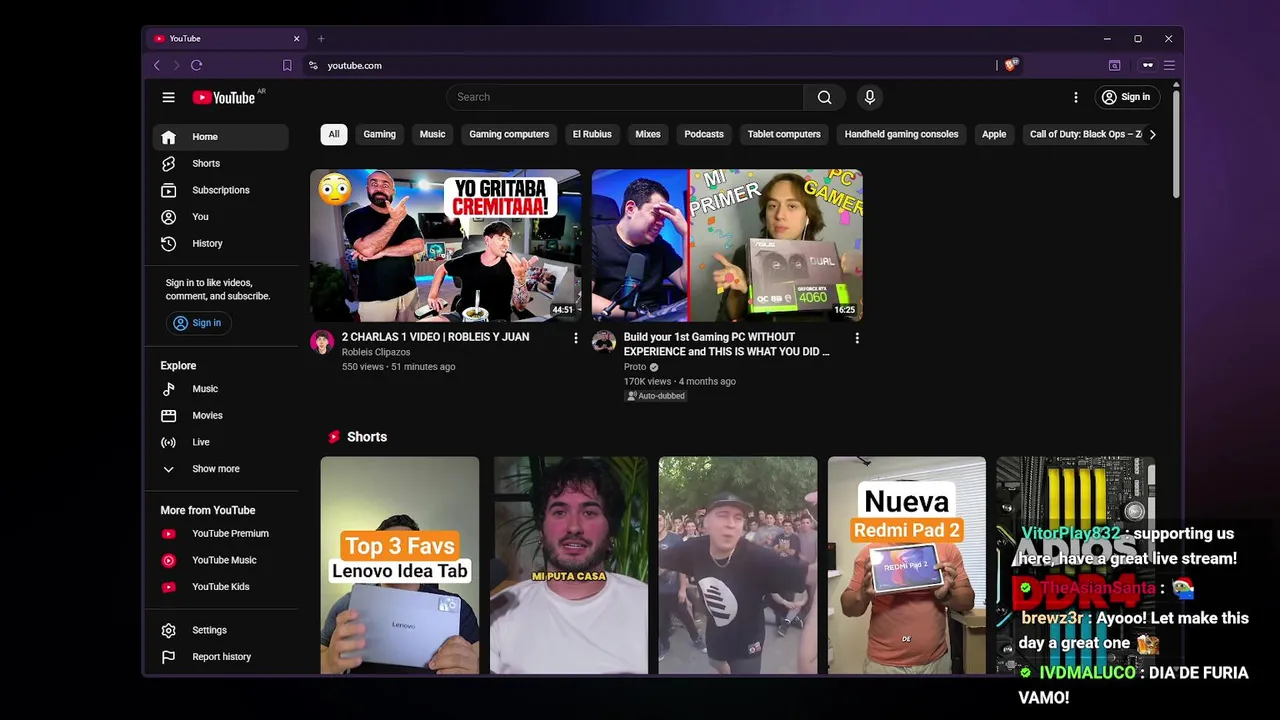Viewport: 1280px width, 720px height.
Task: Open YouTube Premium link
Action: (x=221, y=534)
